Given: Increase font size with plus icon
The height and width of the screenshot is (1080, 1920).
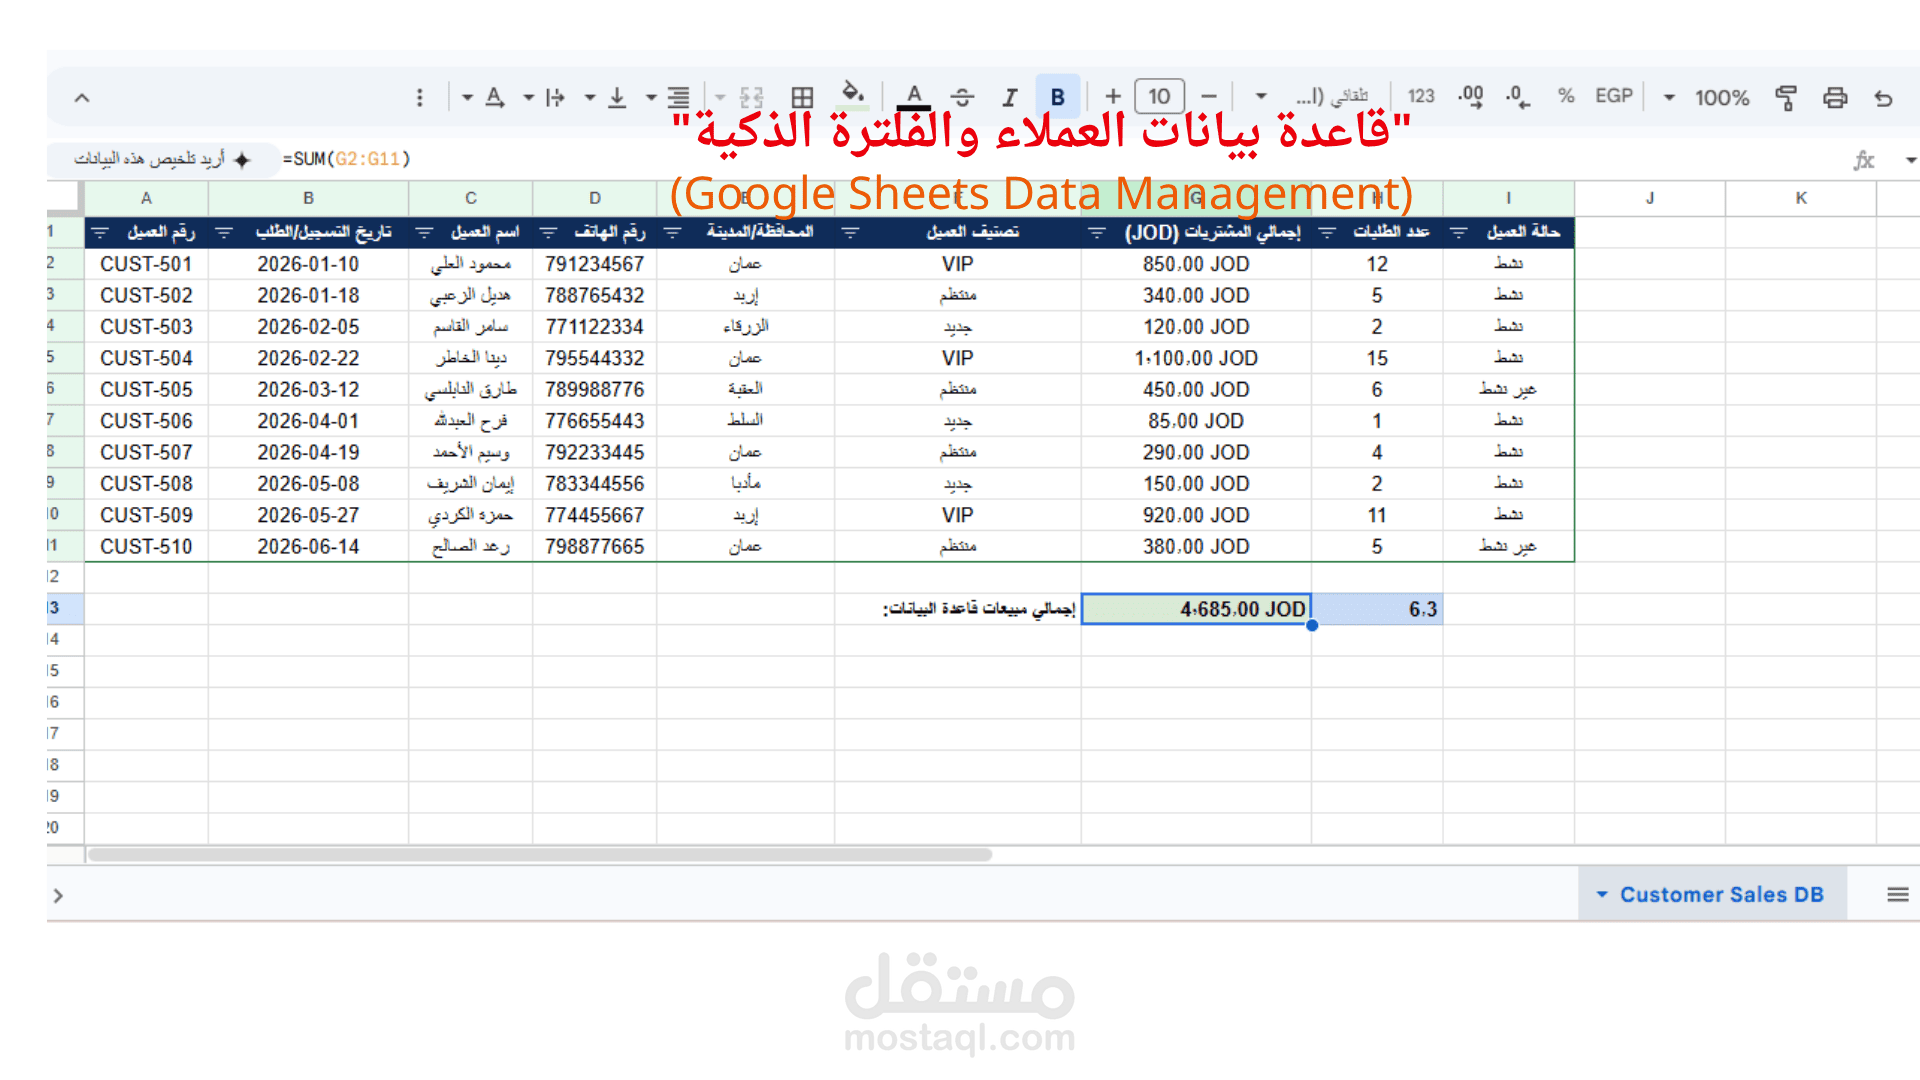Looking at the screenshot, I should (x=1113, y=97).
